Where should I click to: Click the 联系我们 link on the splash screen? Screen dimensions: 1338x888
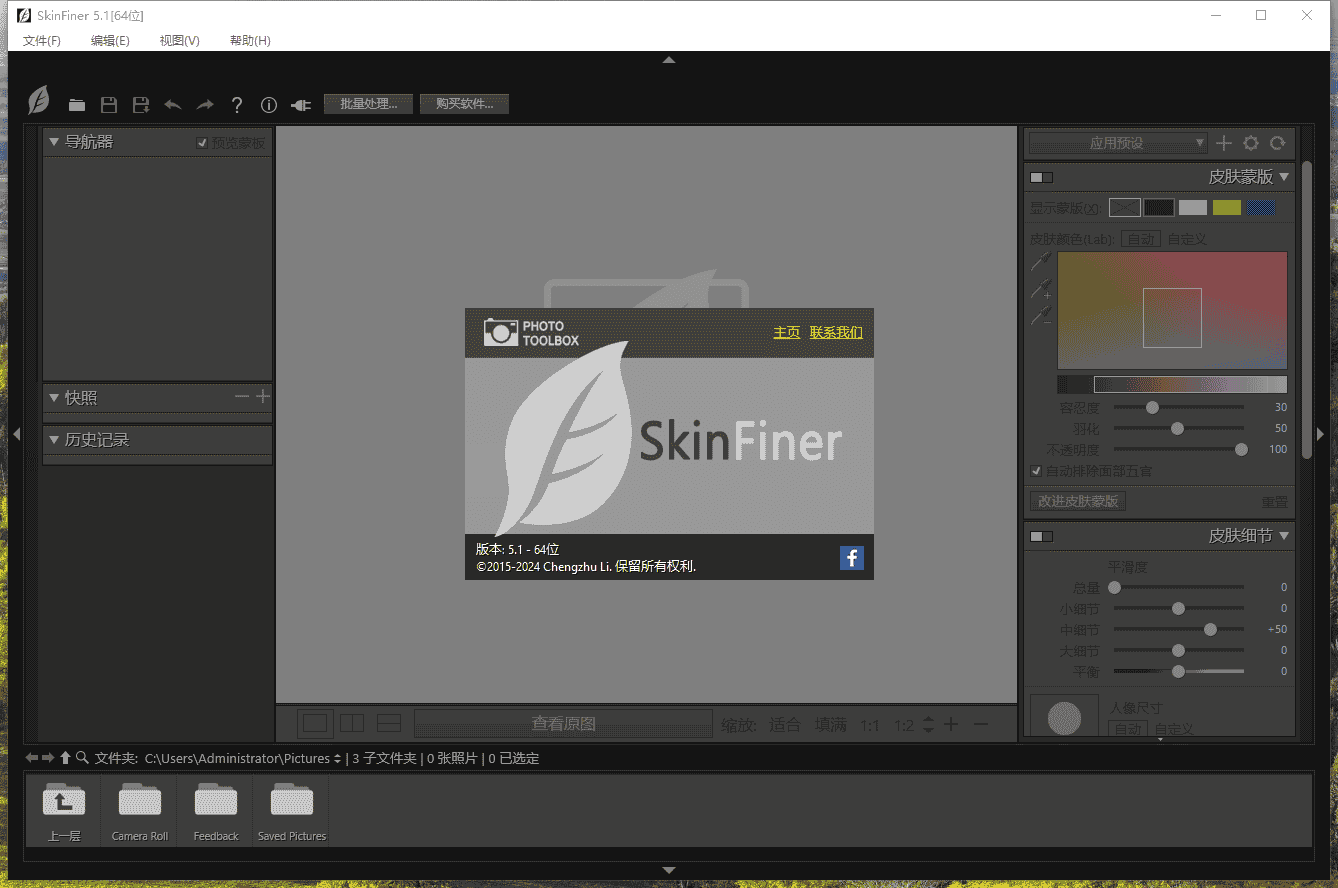836,331
